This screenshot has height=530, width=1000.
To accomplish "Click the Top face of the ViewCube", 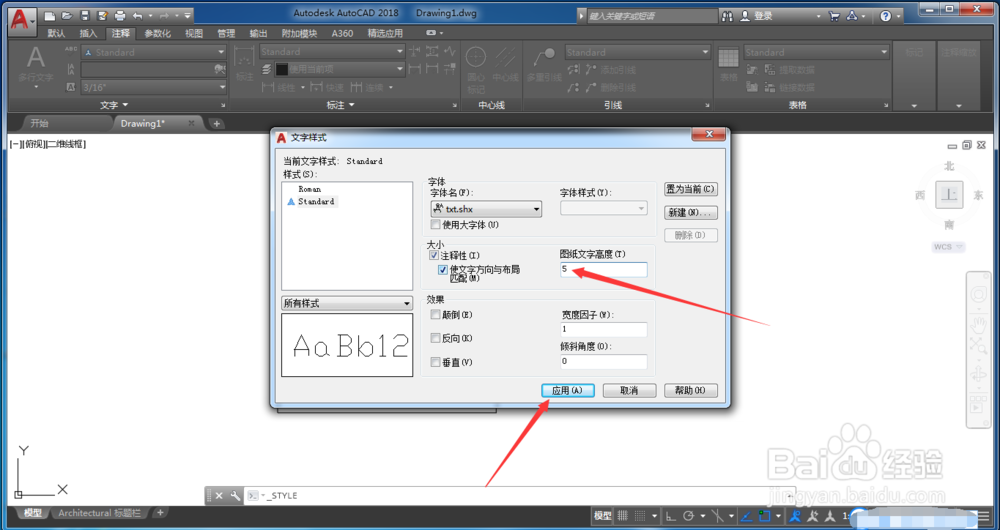I will (949, 195).
